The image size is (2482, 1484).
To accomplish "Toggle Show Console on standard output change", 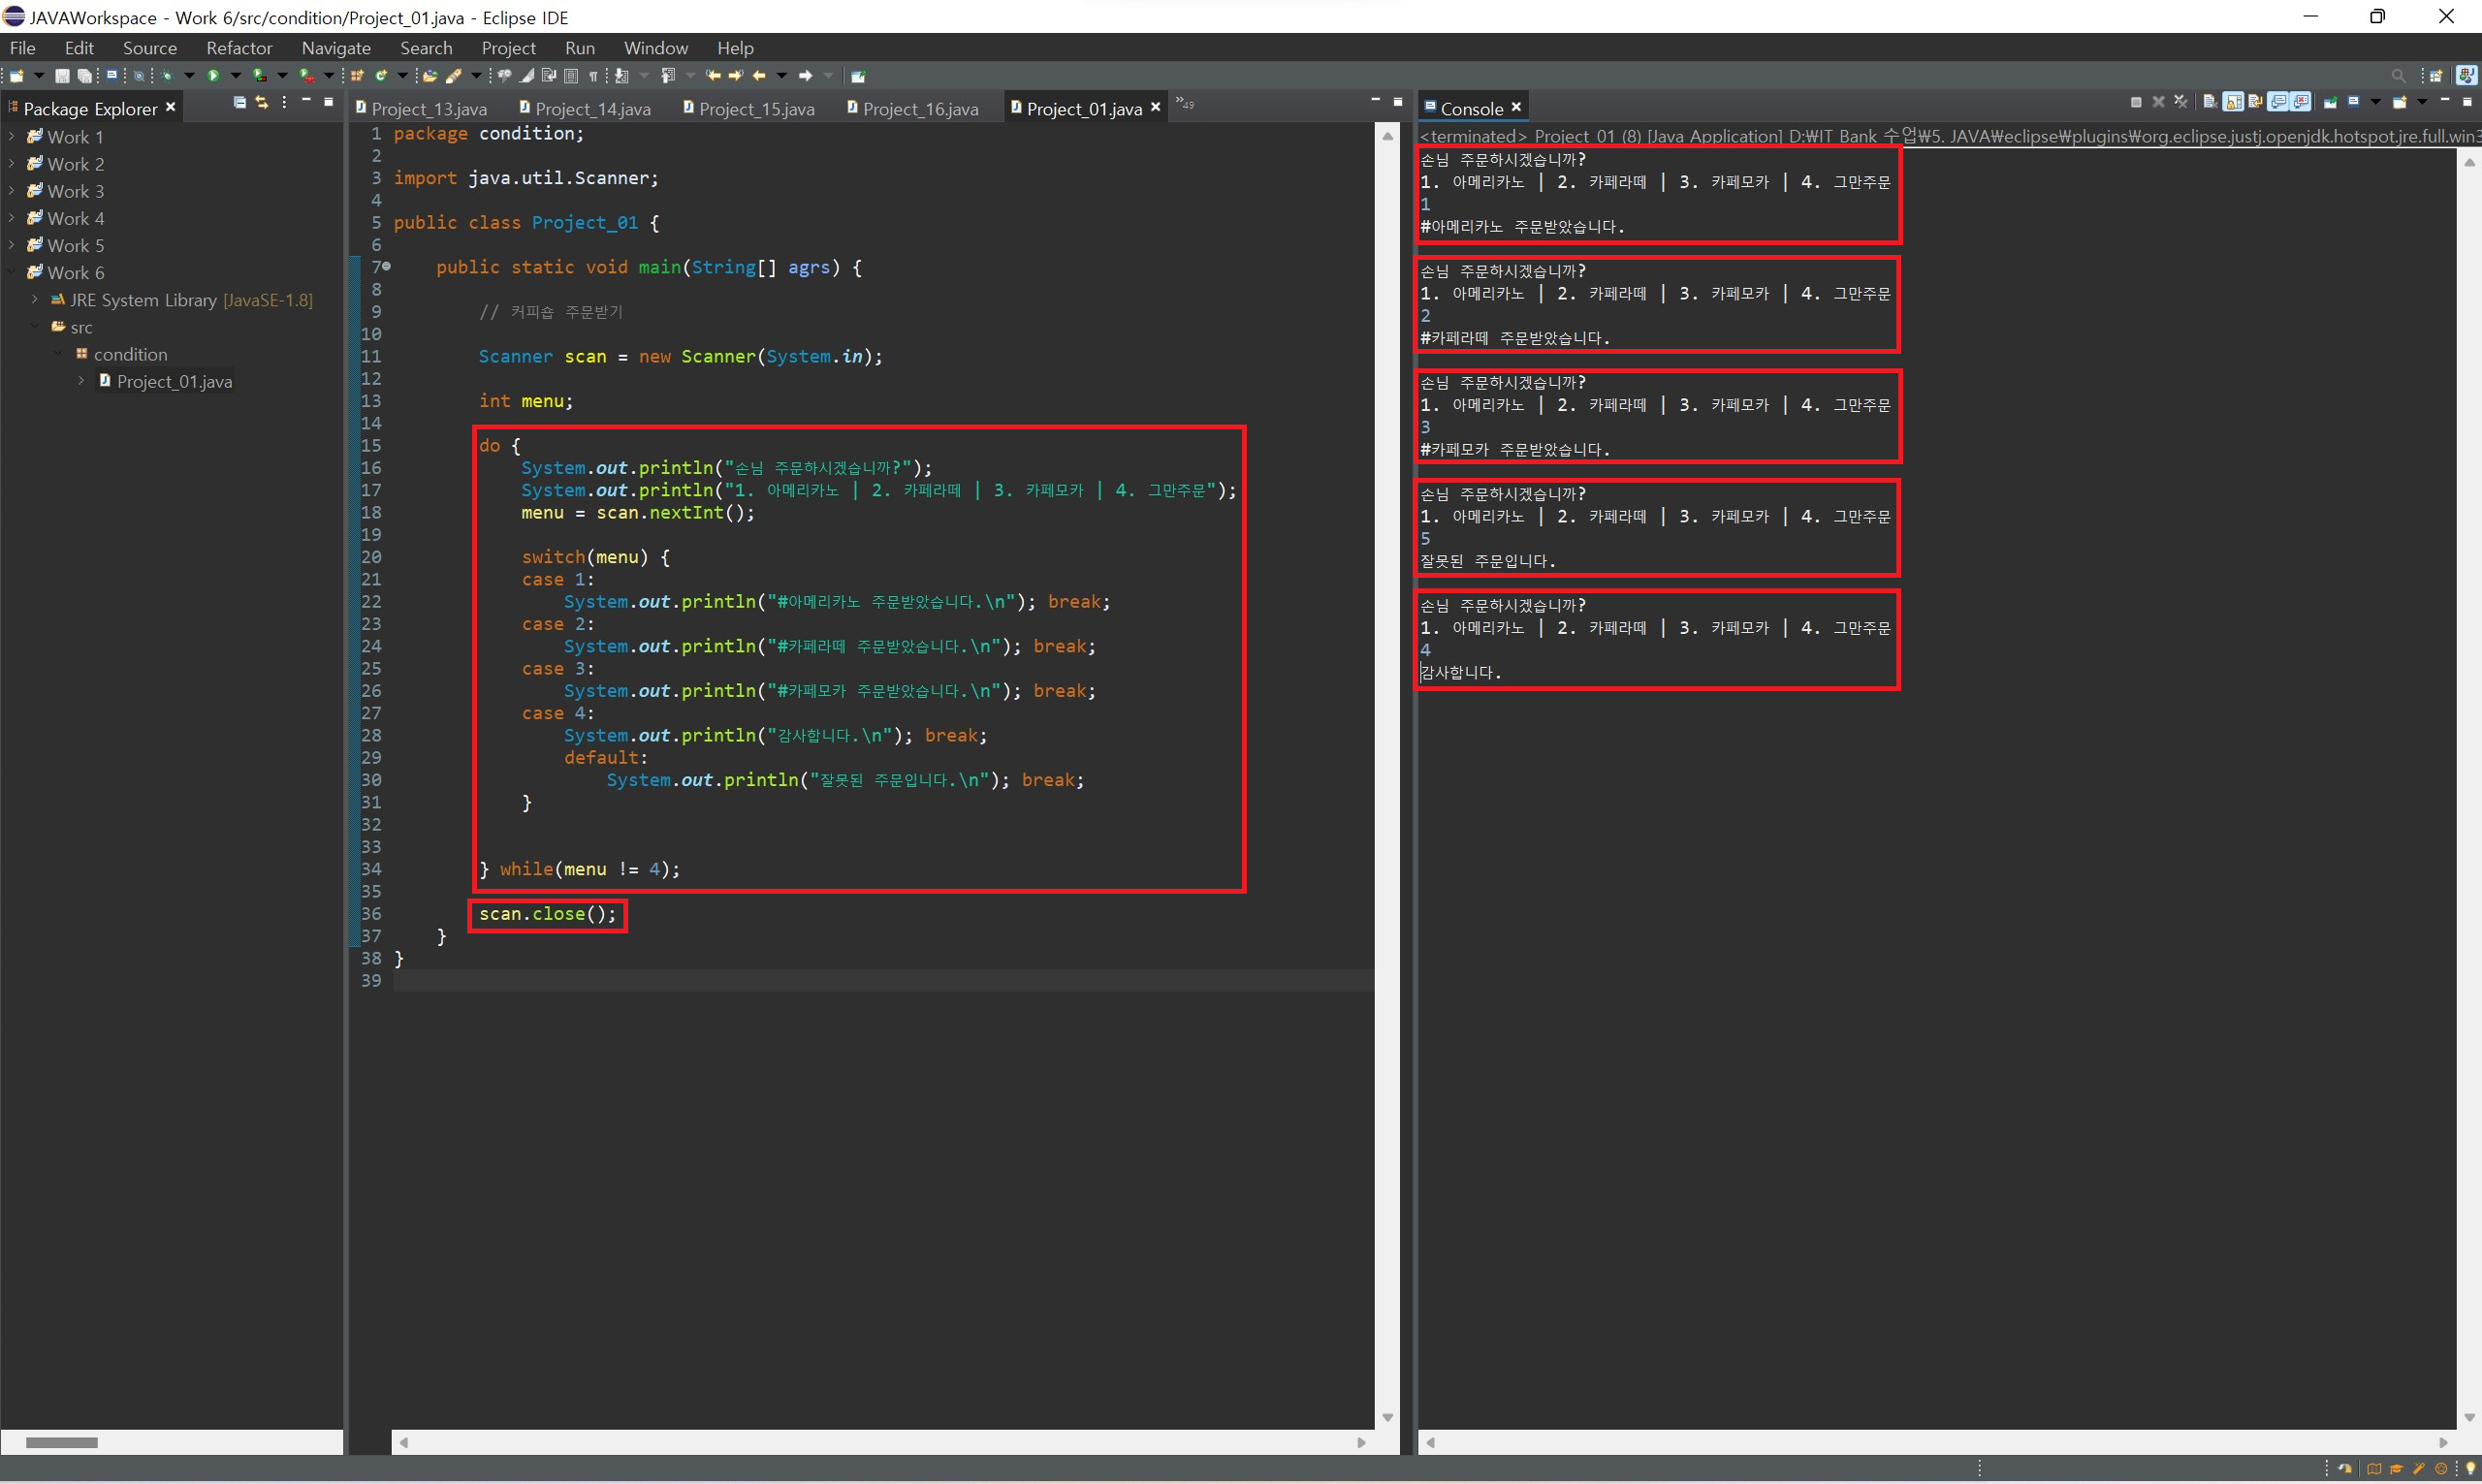I will pyautogui.click(x=2278, y=102).
